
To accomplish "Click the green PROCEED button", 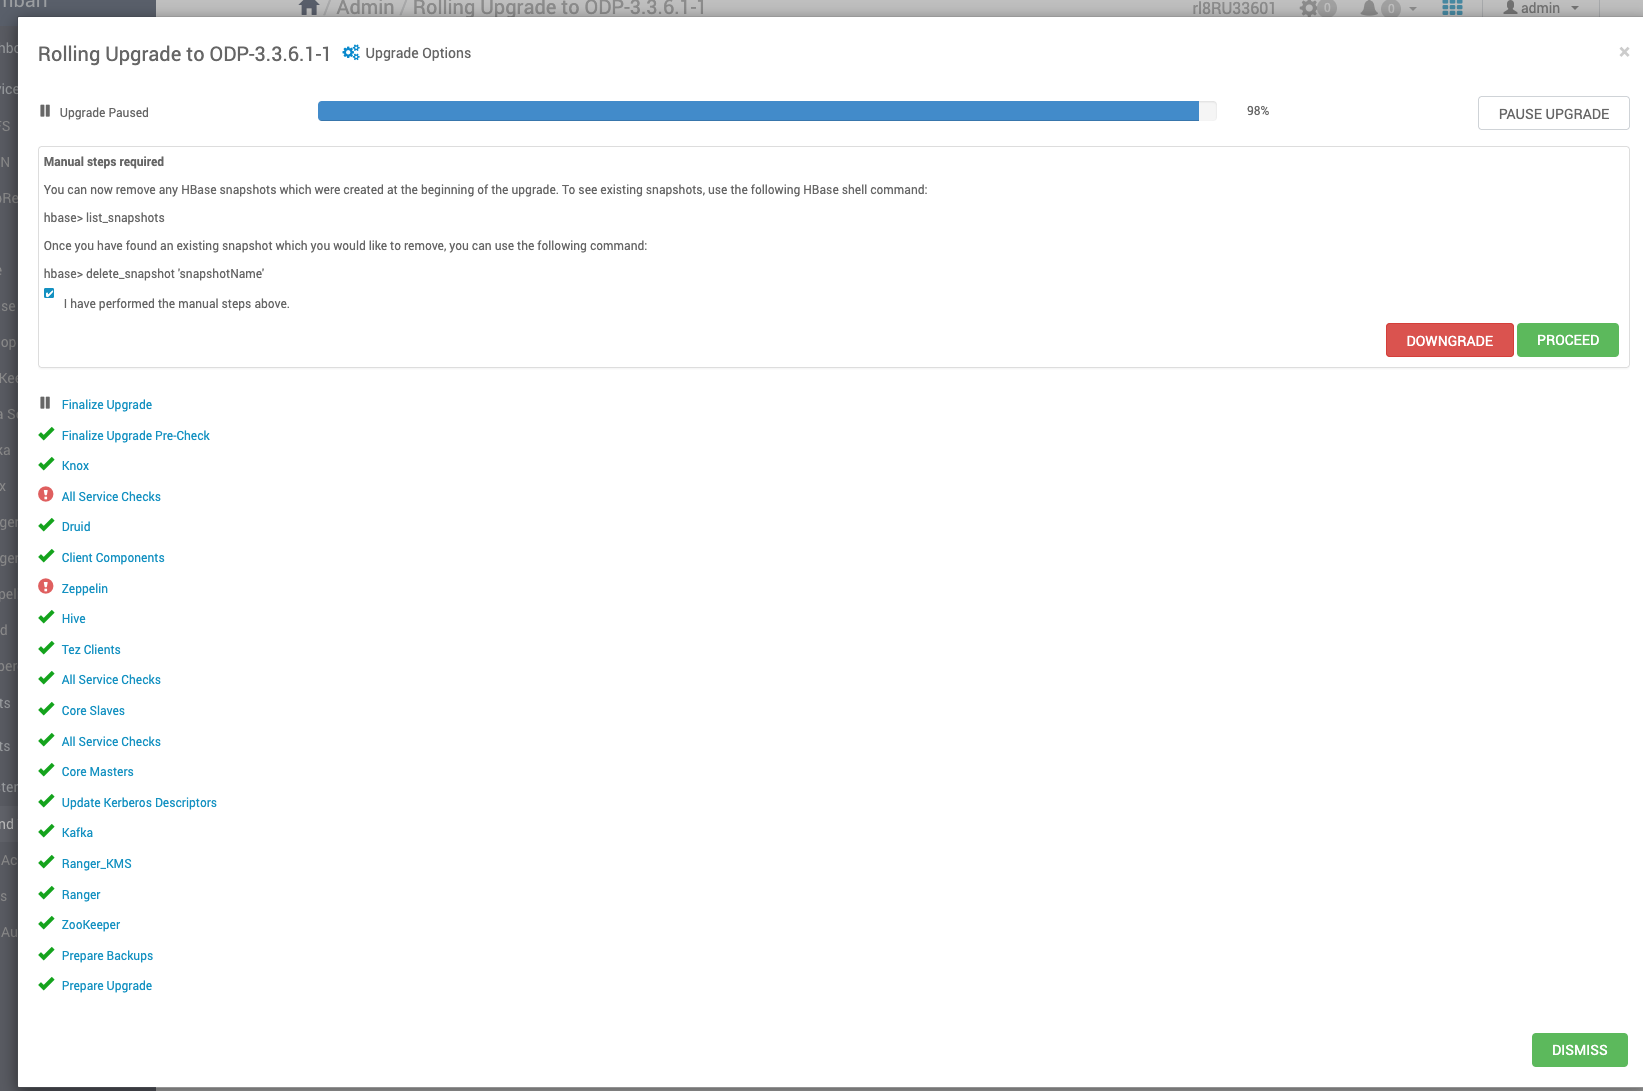I will [x=1567, y=340].
